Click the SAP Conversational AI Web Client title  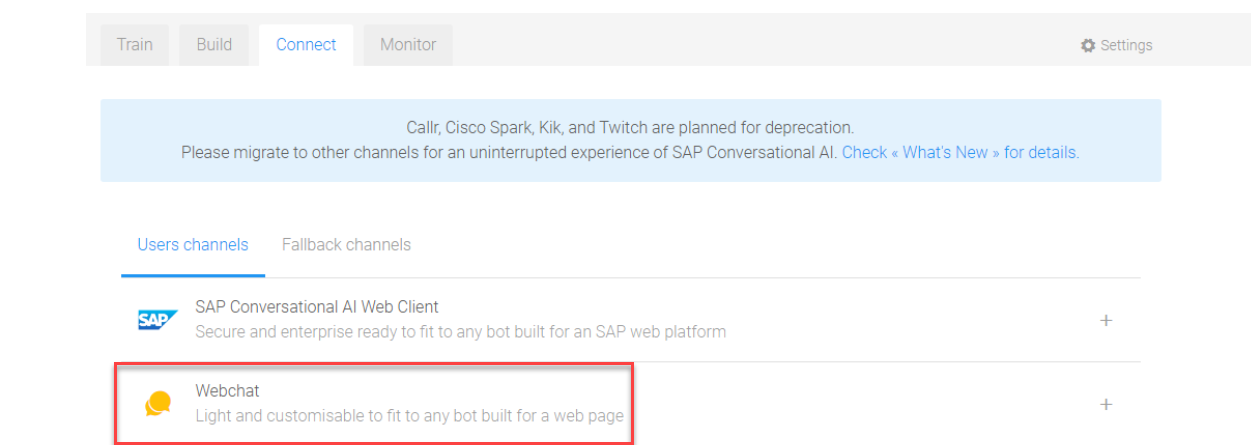click(x=317, y=307)
